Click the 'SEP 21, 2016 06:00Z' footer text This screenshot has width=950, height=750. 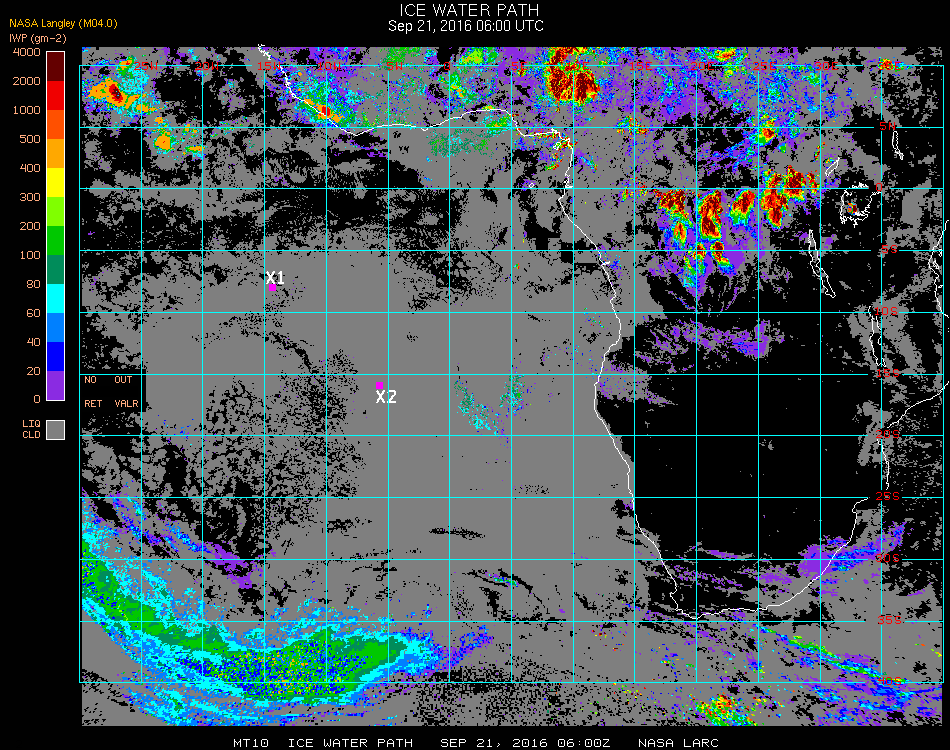(525, 743)
